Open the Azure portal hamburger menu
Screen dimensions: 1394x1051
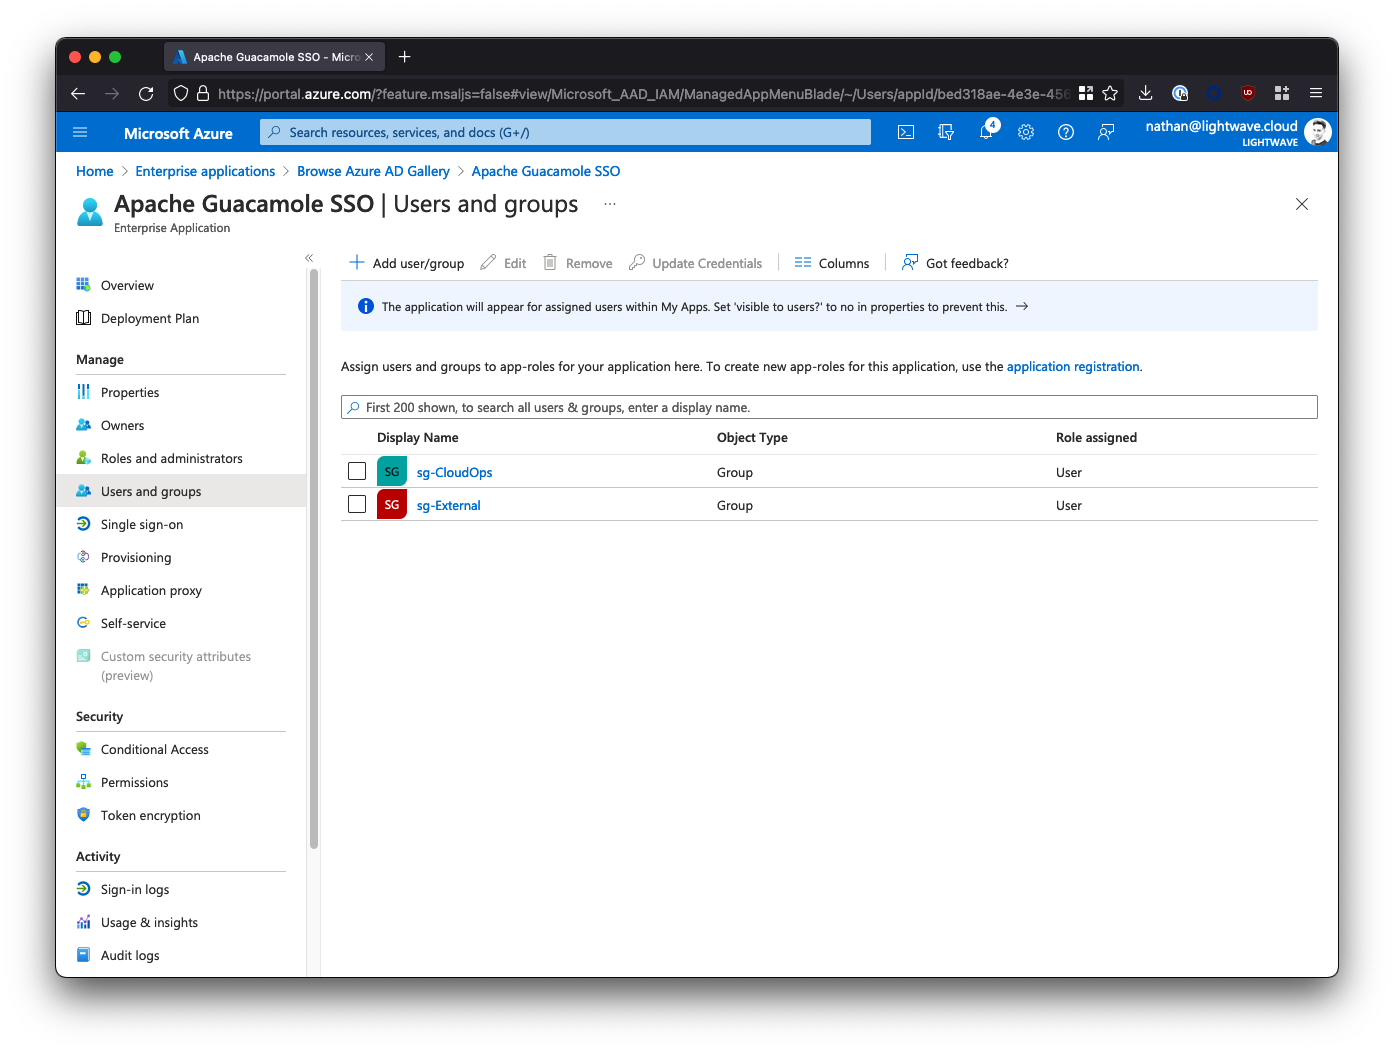[x=81, y=132]
